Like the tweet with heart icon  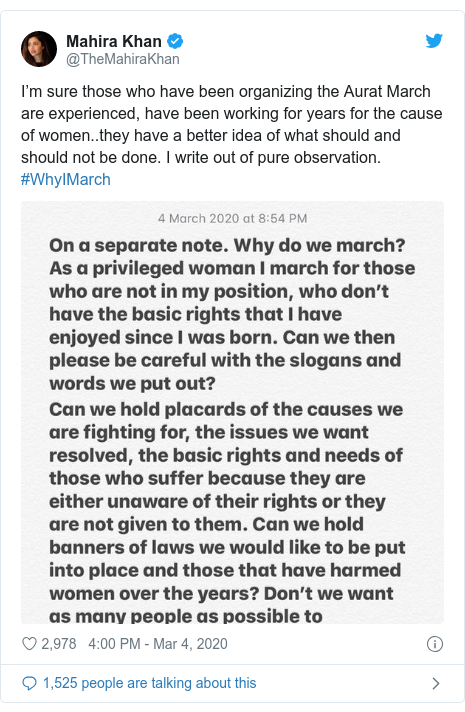30,643
